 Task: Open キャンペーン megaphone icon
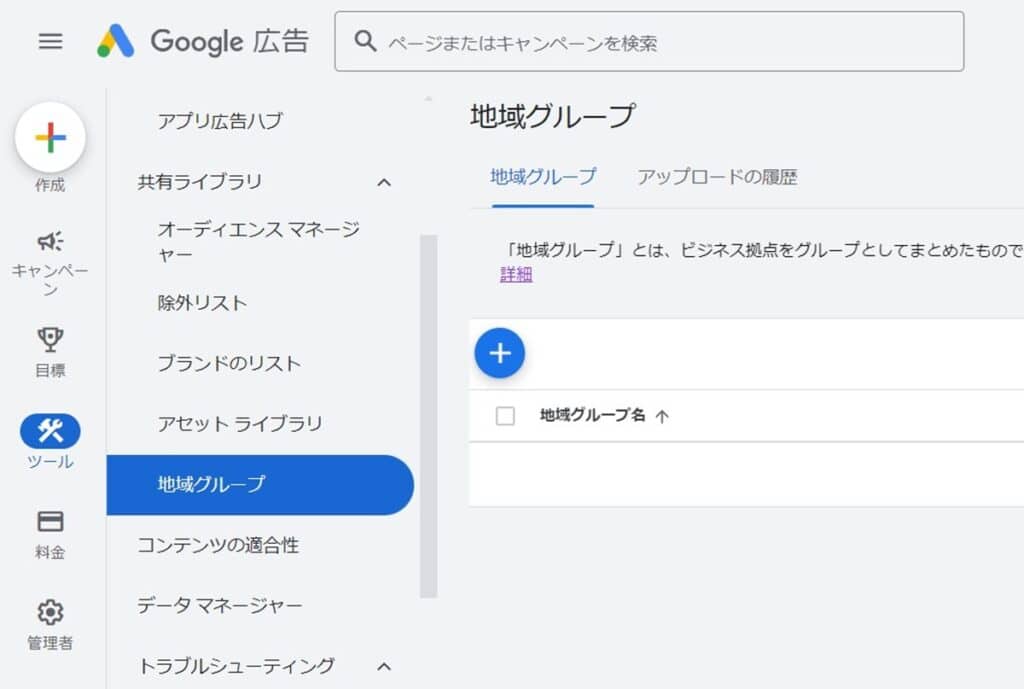[x=50, y=241]
